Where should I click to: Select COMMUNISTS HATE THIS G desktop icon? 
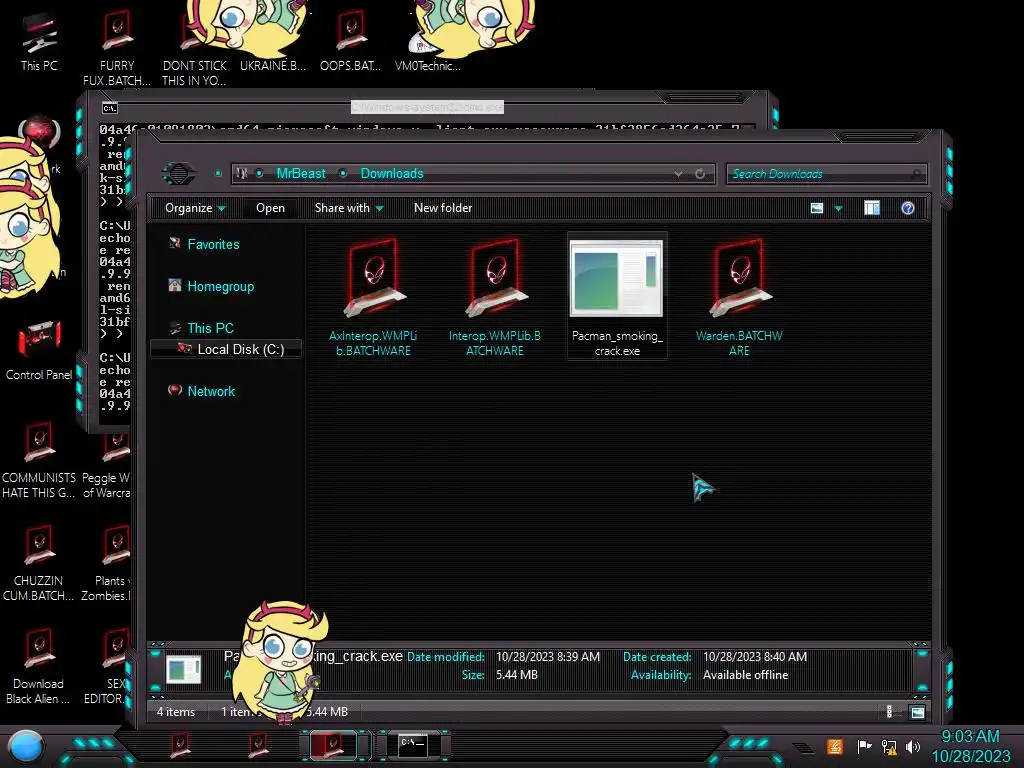(x=39, y=461)
